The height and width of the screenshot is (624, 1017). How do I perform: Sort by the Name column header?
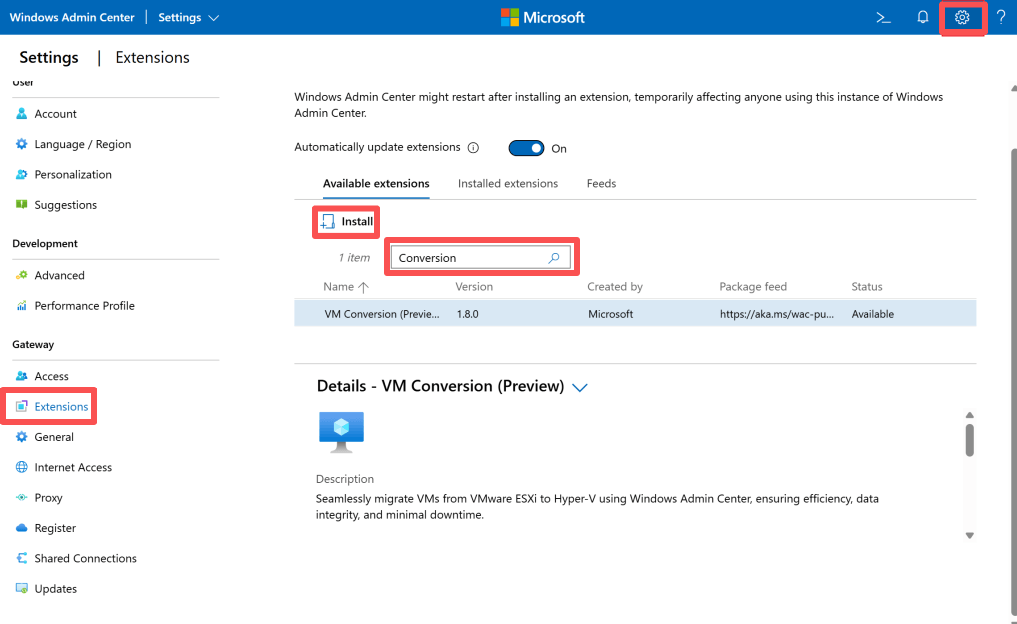click(346, 287)
